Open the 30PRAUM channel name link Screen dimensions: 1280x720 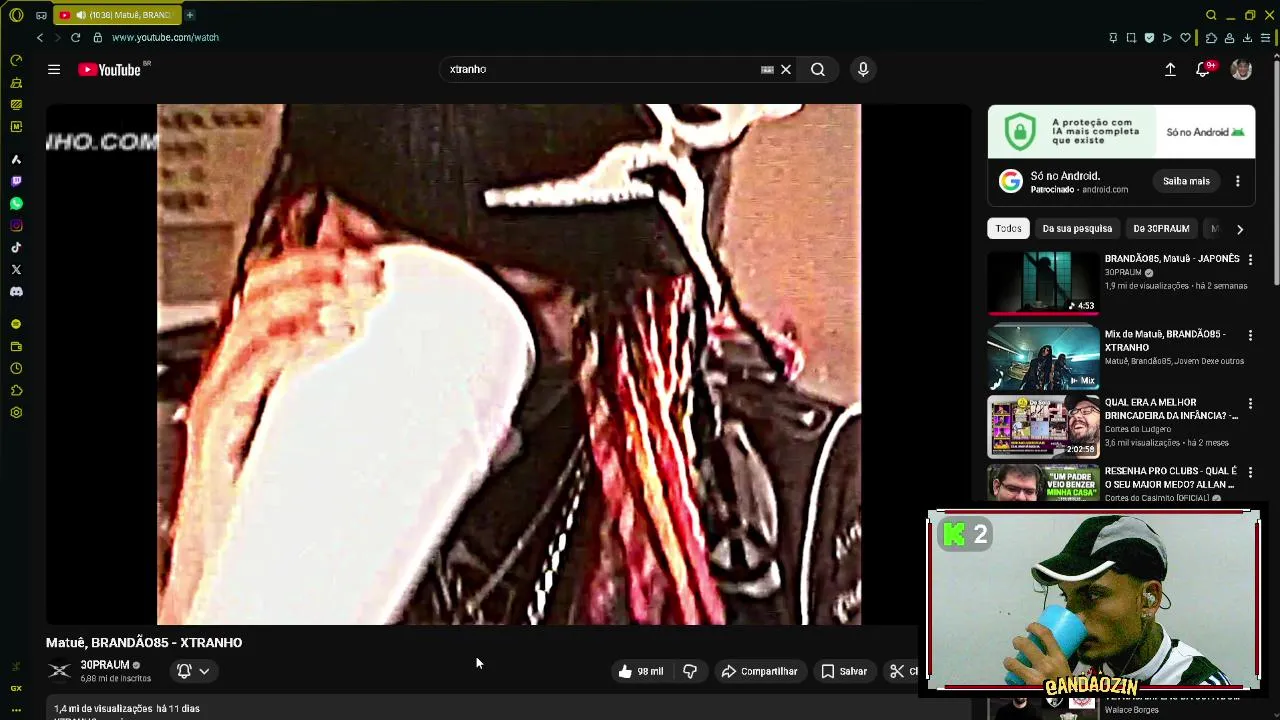105,665
